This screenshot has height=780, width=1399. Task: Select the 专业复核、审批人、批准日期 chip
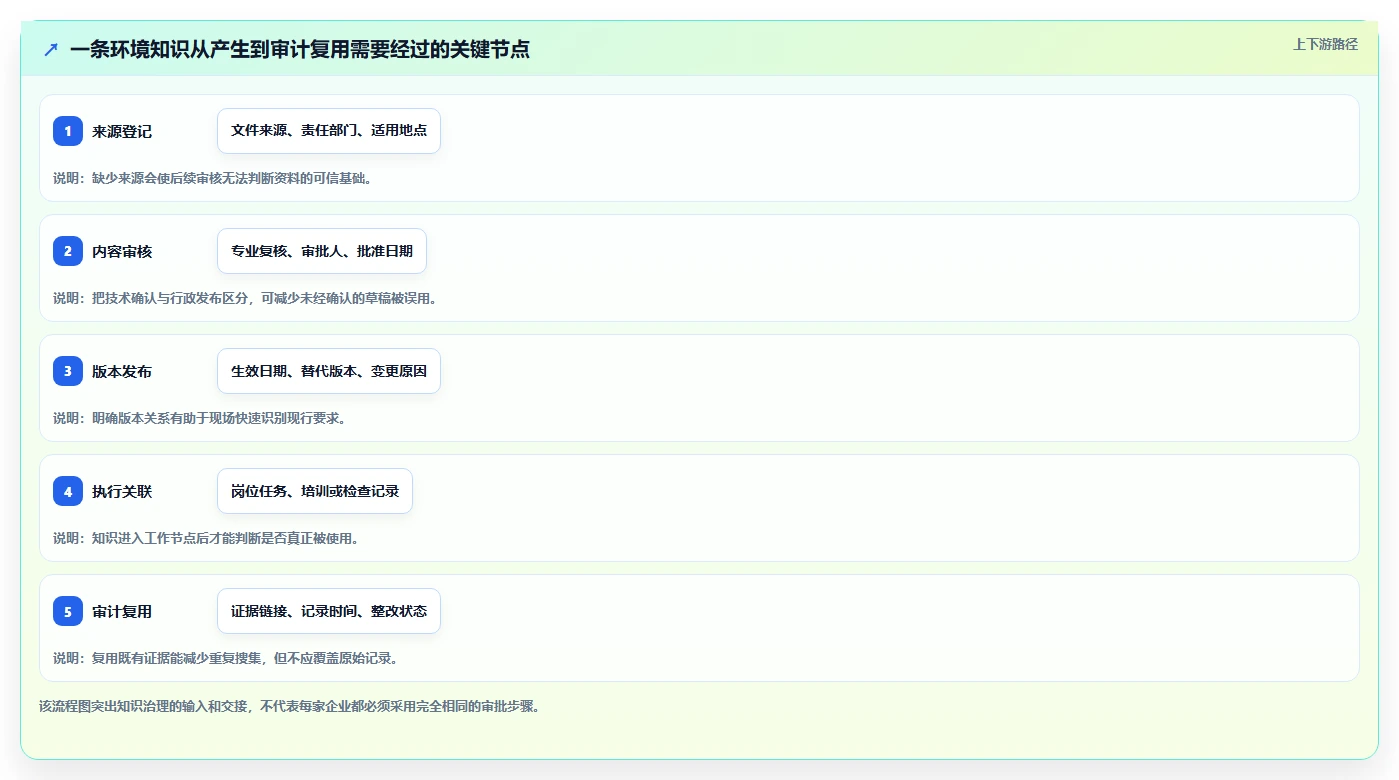pyautogui.click(x=322, y=251)
